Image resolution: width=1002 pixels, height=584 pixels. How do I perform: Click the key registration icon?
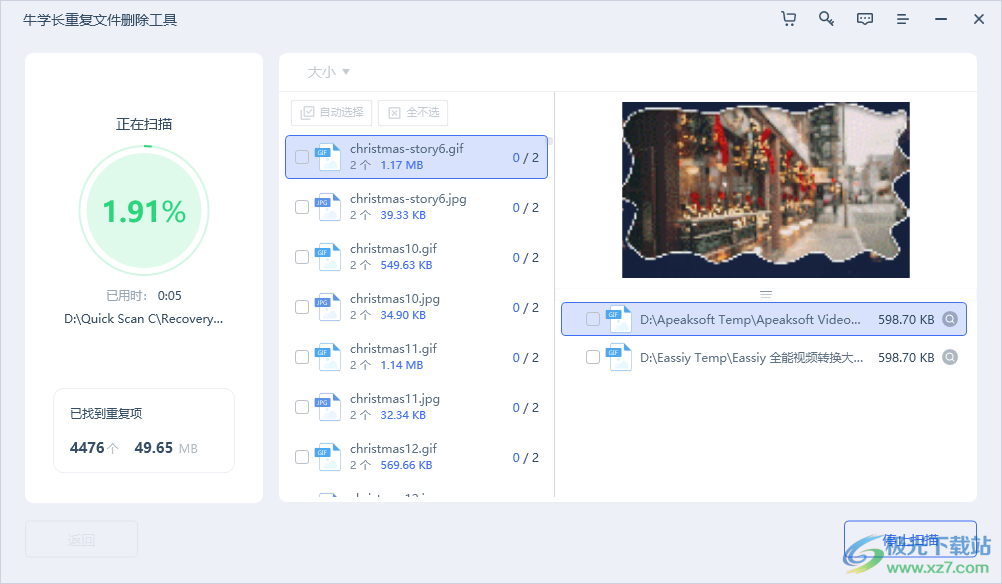click(826, 19)
